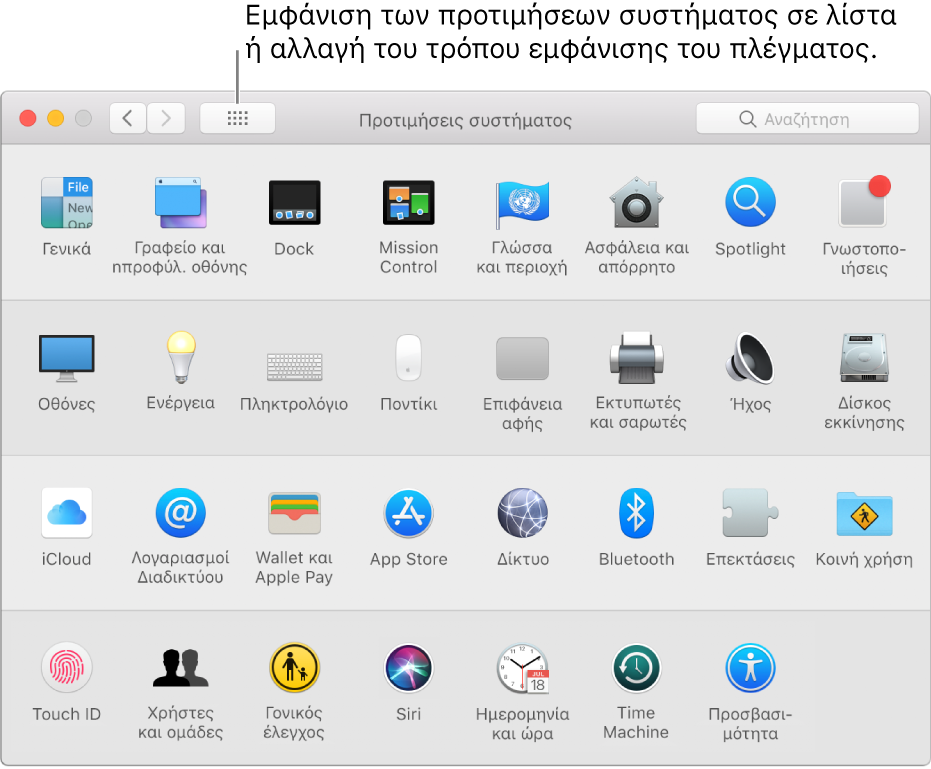
Task: Open the Γενικά preference pane
Action: click(x=66, y=202)
